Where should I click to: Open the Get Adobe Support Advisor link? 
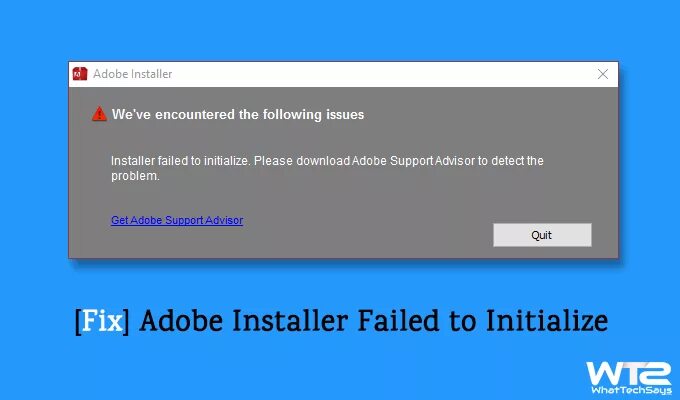click(177, 220)
